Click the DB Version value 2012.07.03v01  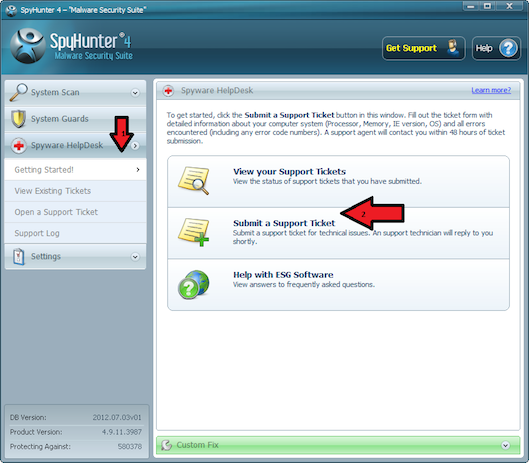117,417
